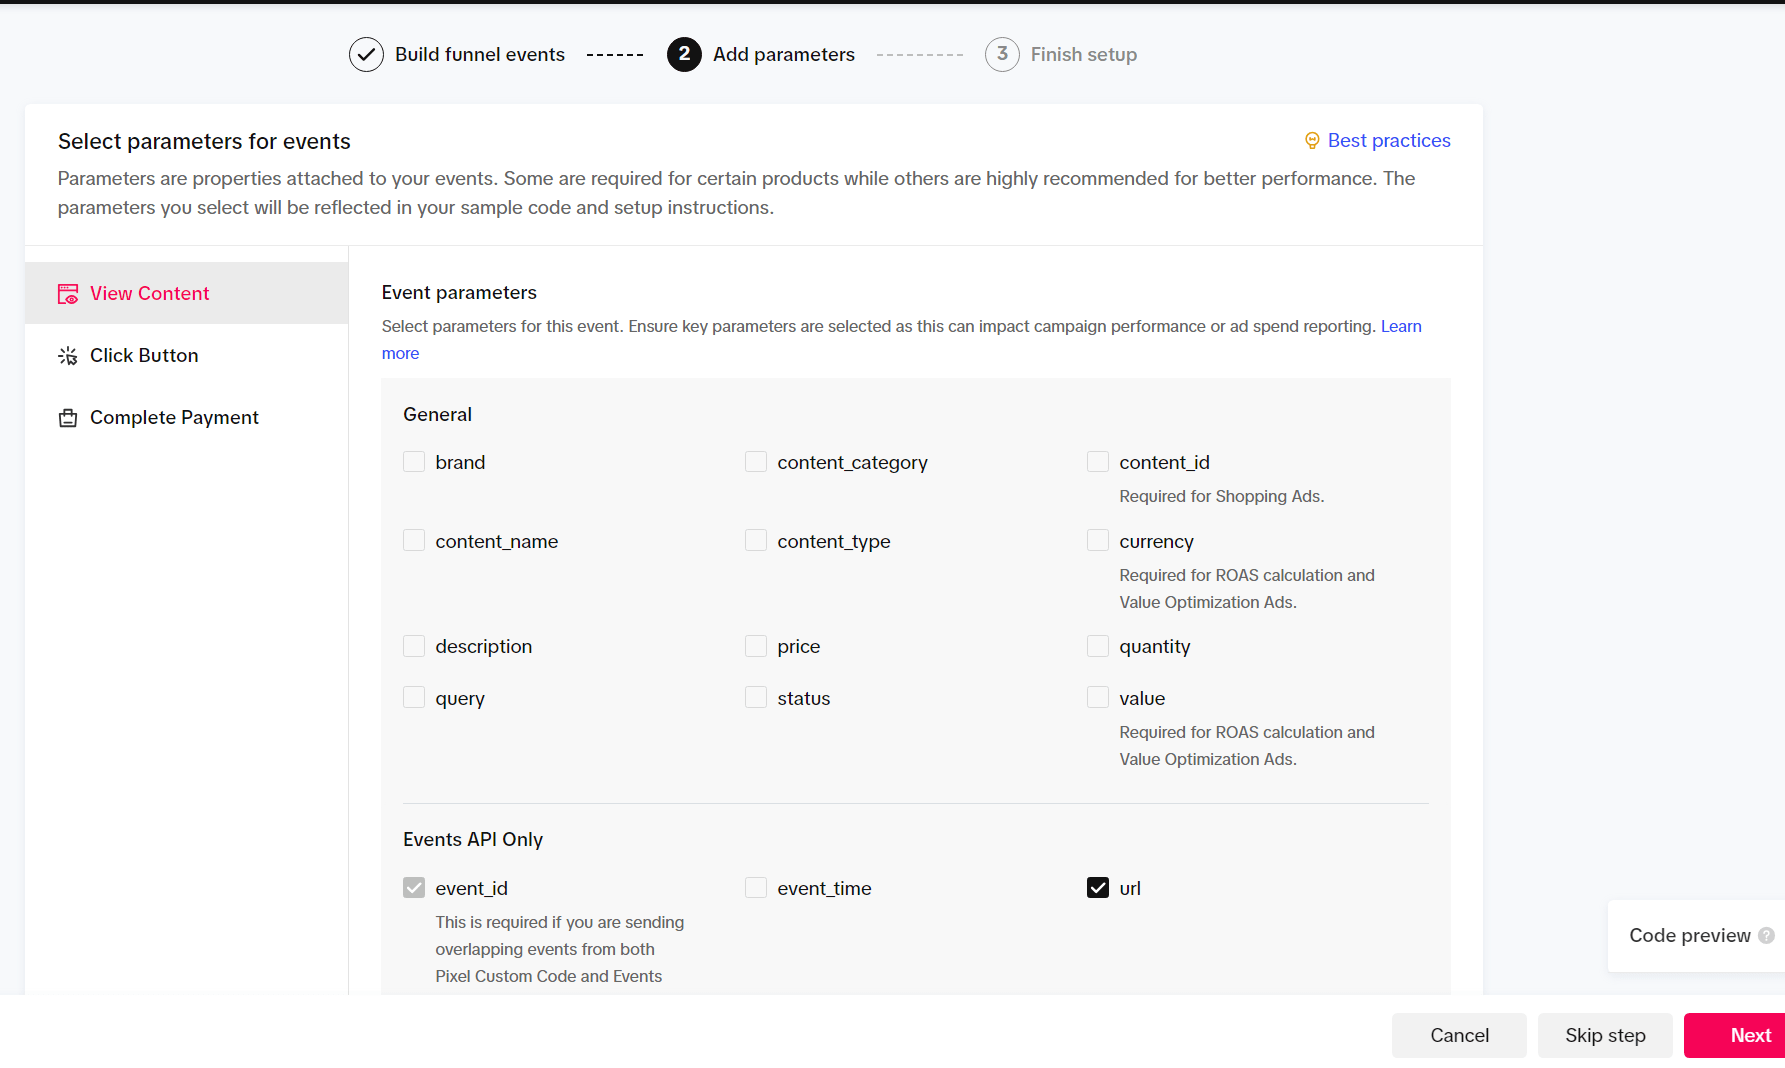Screen dimensions: 1785x1068
Task: Click the step 2 number circle
Action: tap(684, 55)
